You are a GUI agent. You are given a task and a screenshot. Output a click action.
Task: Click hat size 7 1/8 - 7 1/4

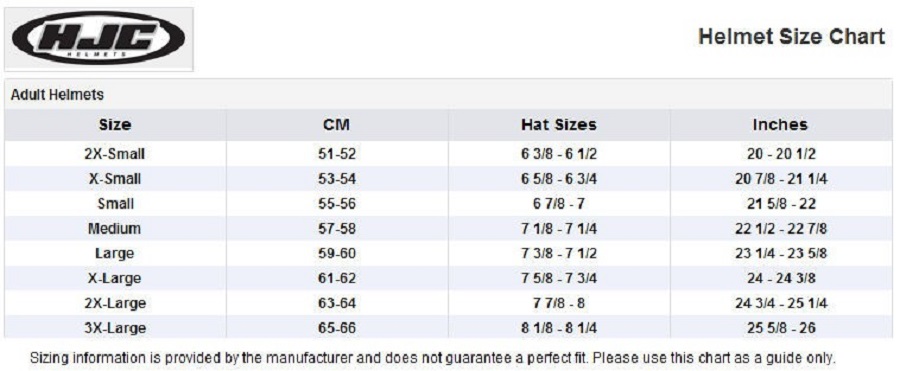pyautogui.click(x=559, y=229)
